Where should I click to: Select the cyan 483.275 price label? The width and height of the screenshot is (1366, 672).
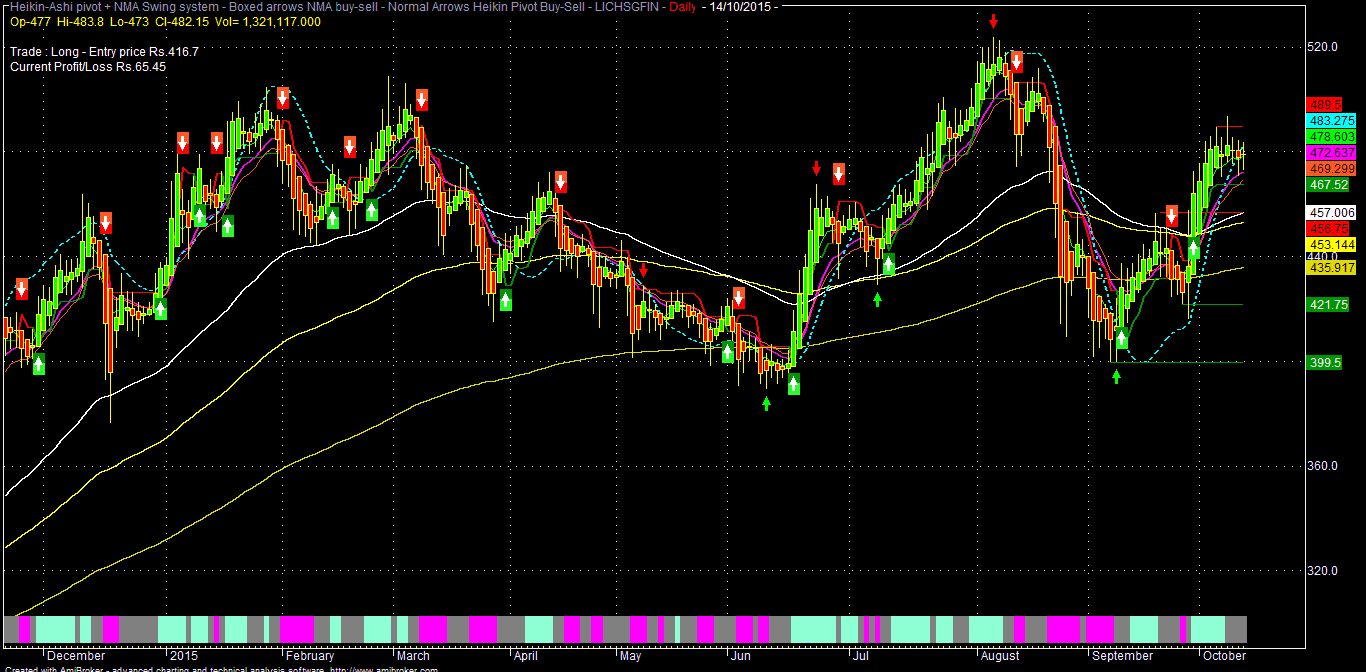(1332, 120)
